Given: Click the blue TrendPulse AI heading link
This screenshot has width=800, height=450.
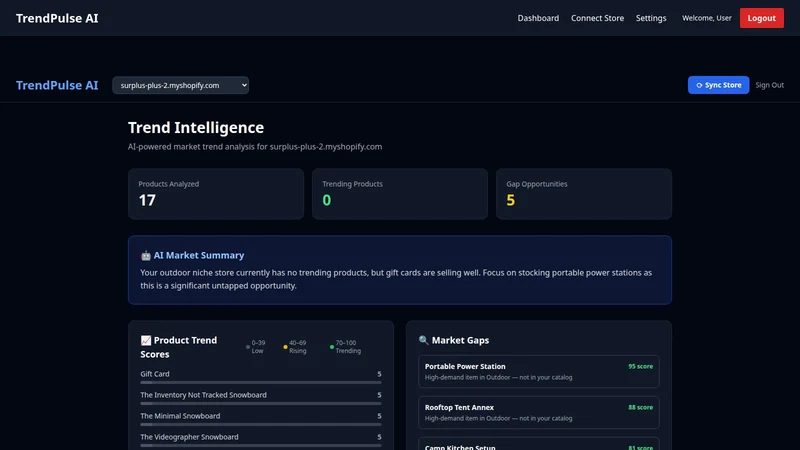Looking at the screenshot, I should click(57, 85).
